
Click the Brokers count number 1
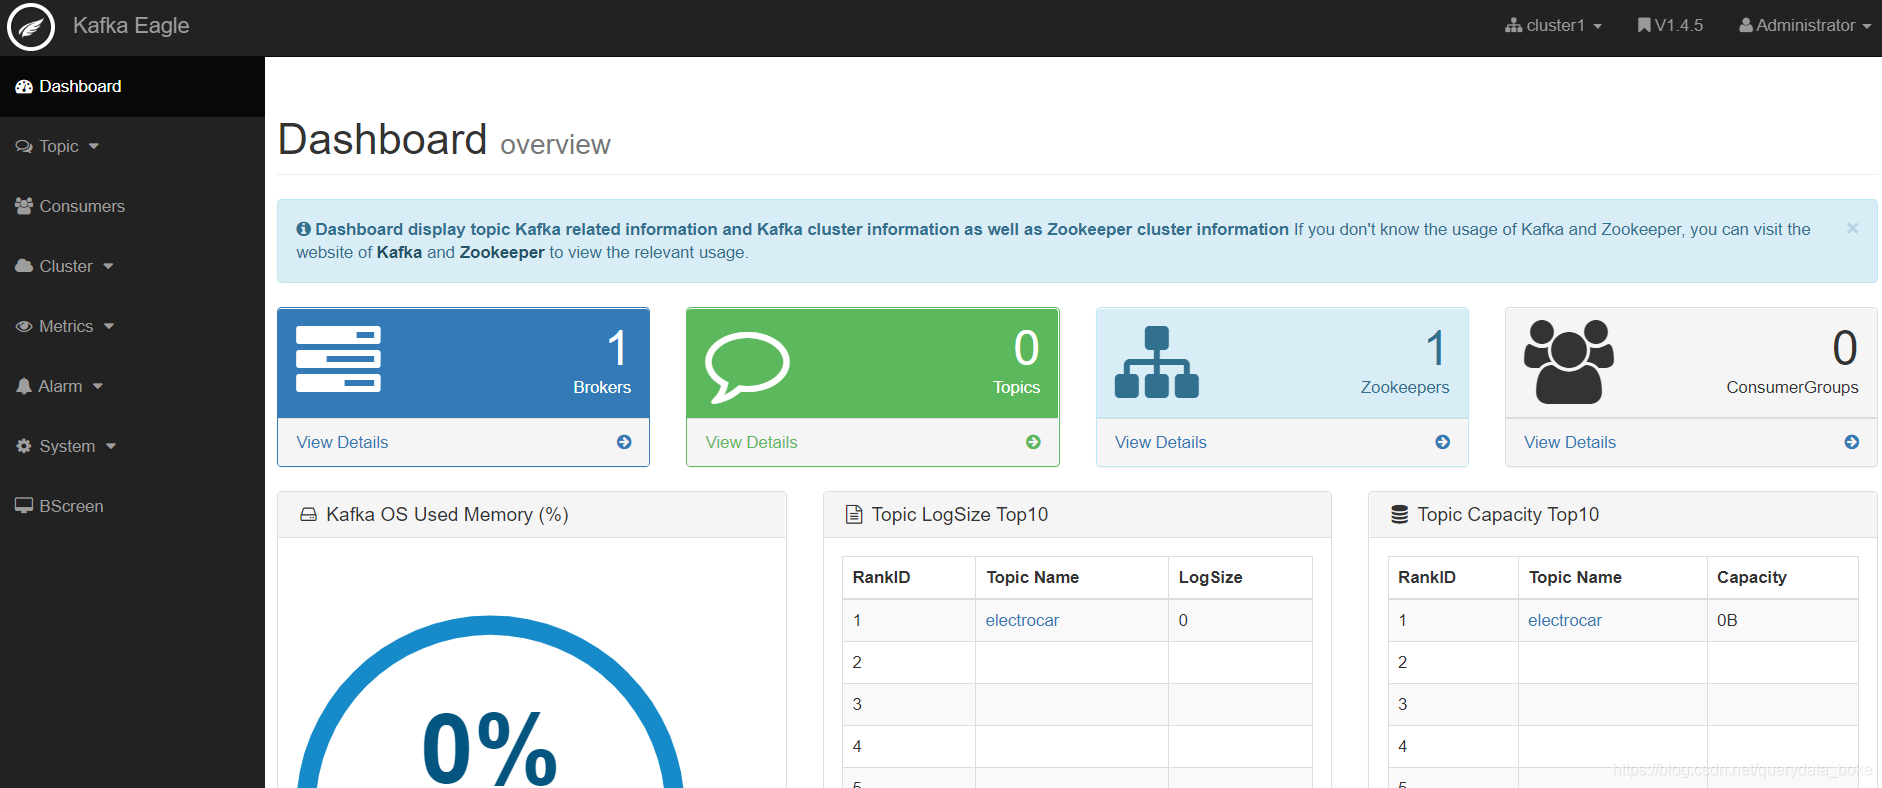(618, 349)
